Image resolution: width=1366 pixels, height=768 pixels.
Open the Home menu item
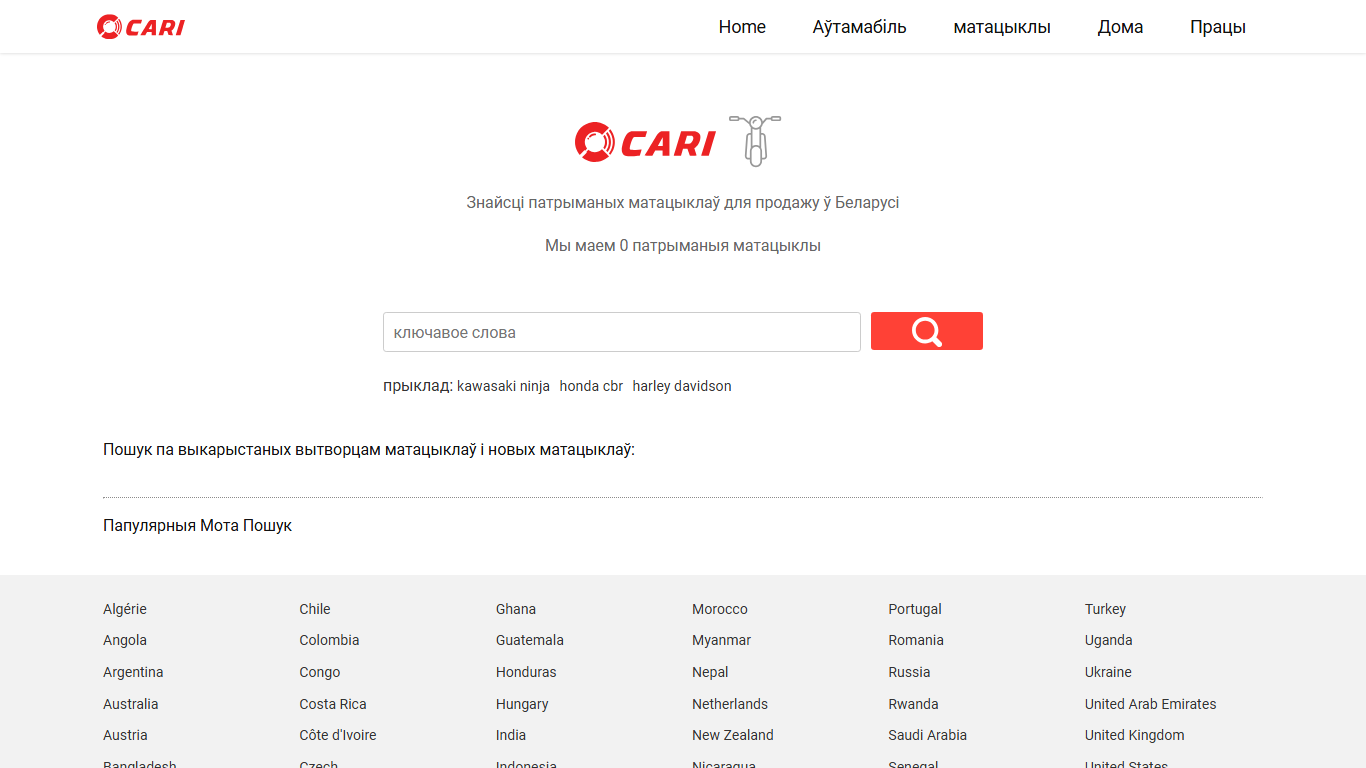742,27
